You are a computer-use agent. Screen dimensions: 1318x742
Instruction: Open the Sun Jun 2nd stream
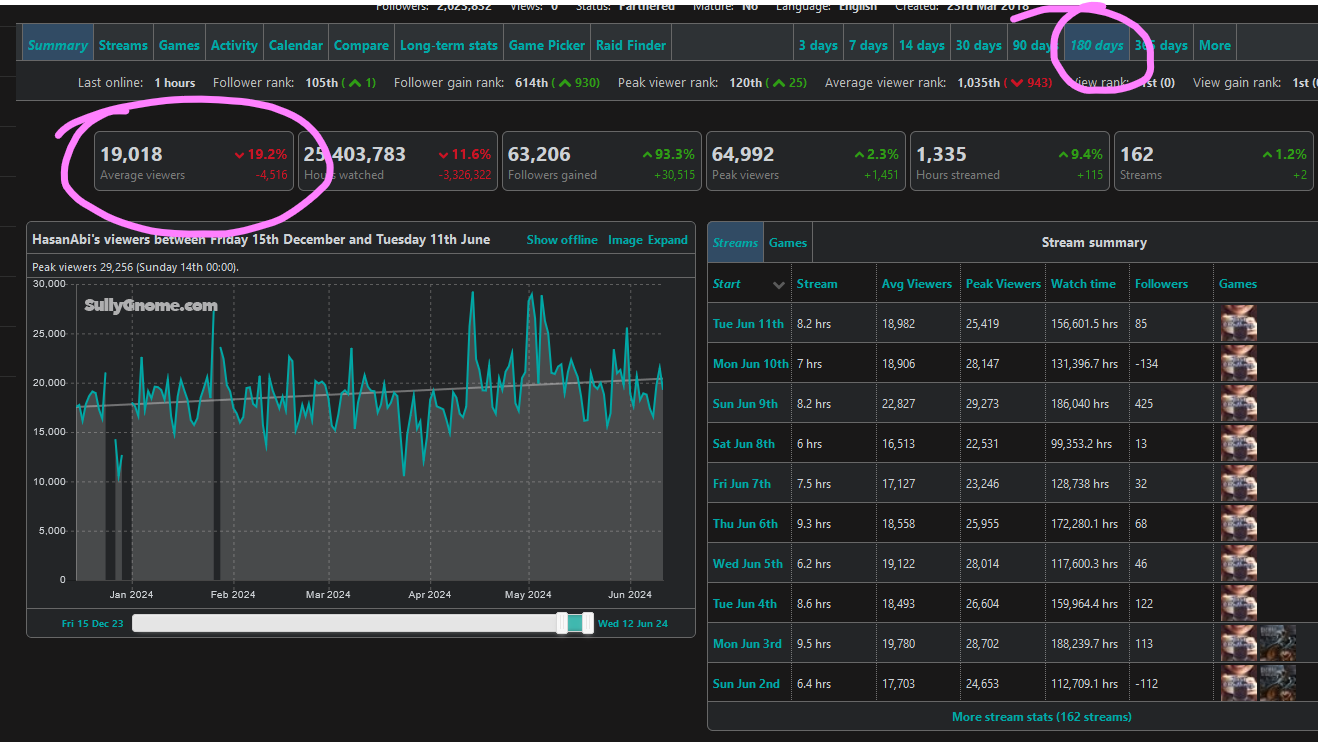pos(746,684)
